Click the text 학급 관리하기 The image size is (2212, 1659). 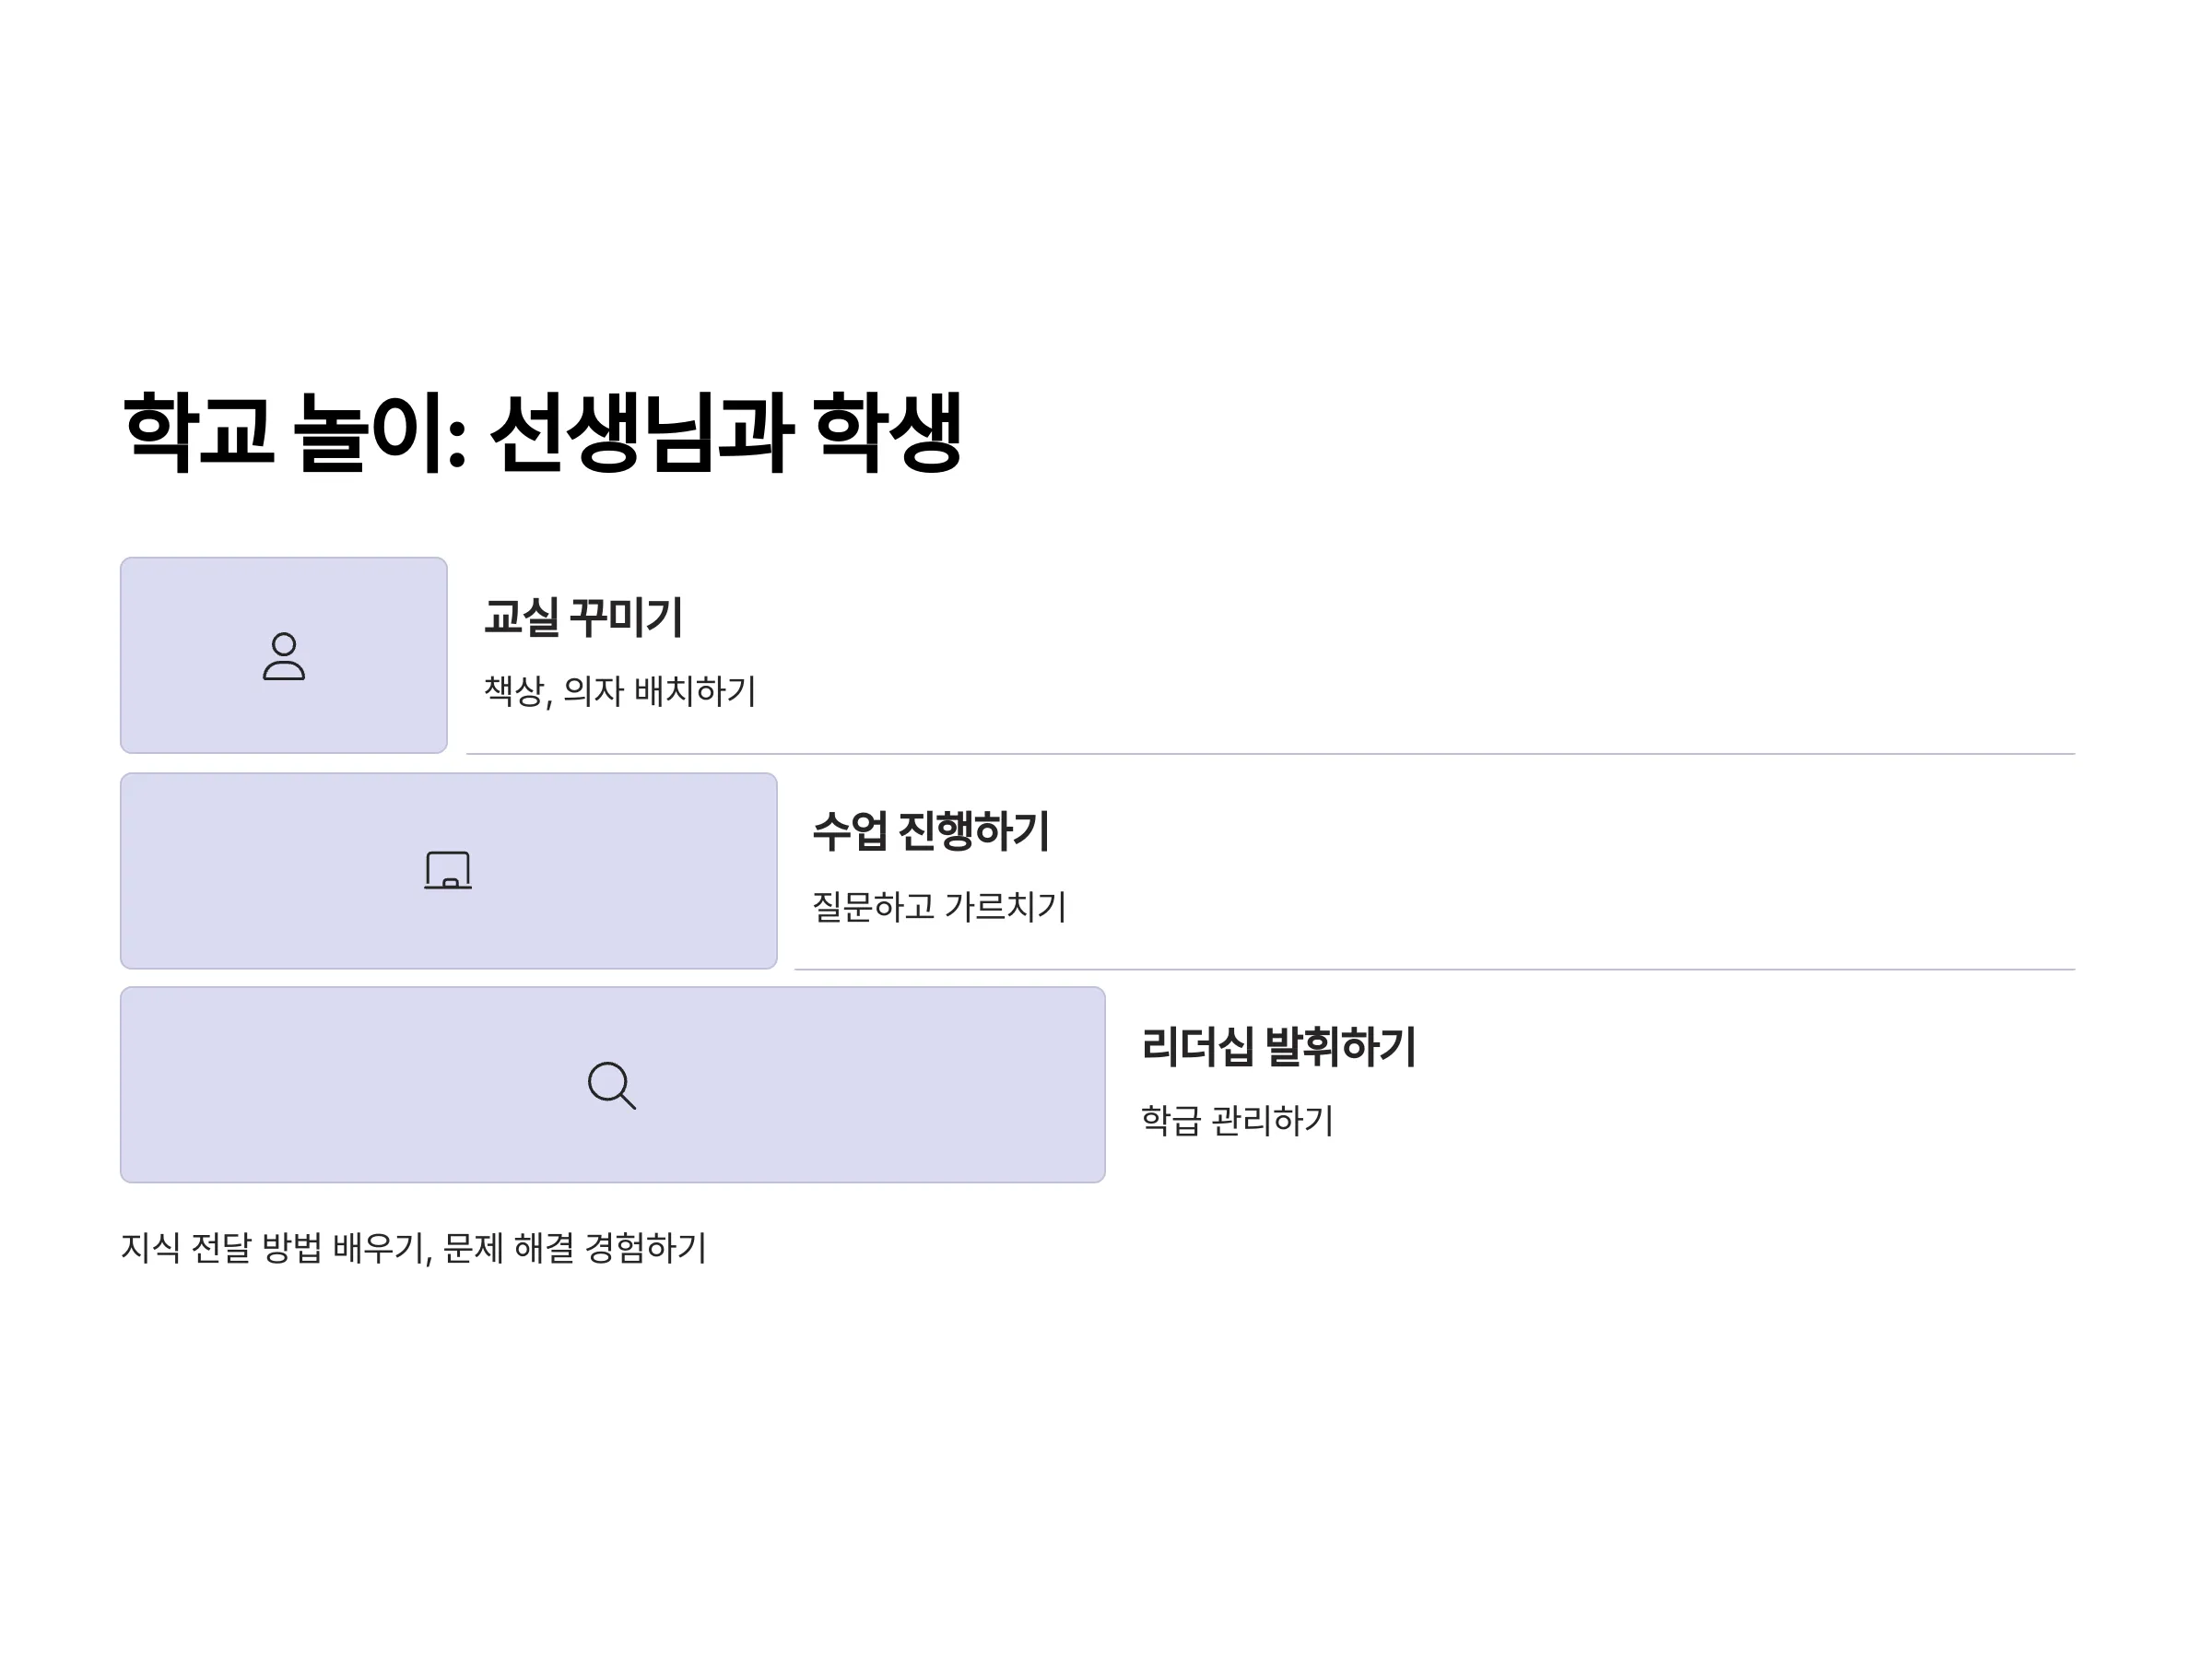[x=1237, y=1120]
